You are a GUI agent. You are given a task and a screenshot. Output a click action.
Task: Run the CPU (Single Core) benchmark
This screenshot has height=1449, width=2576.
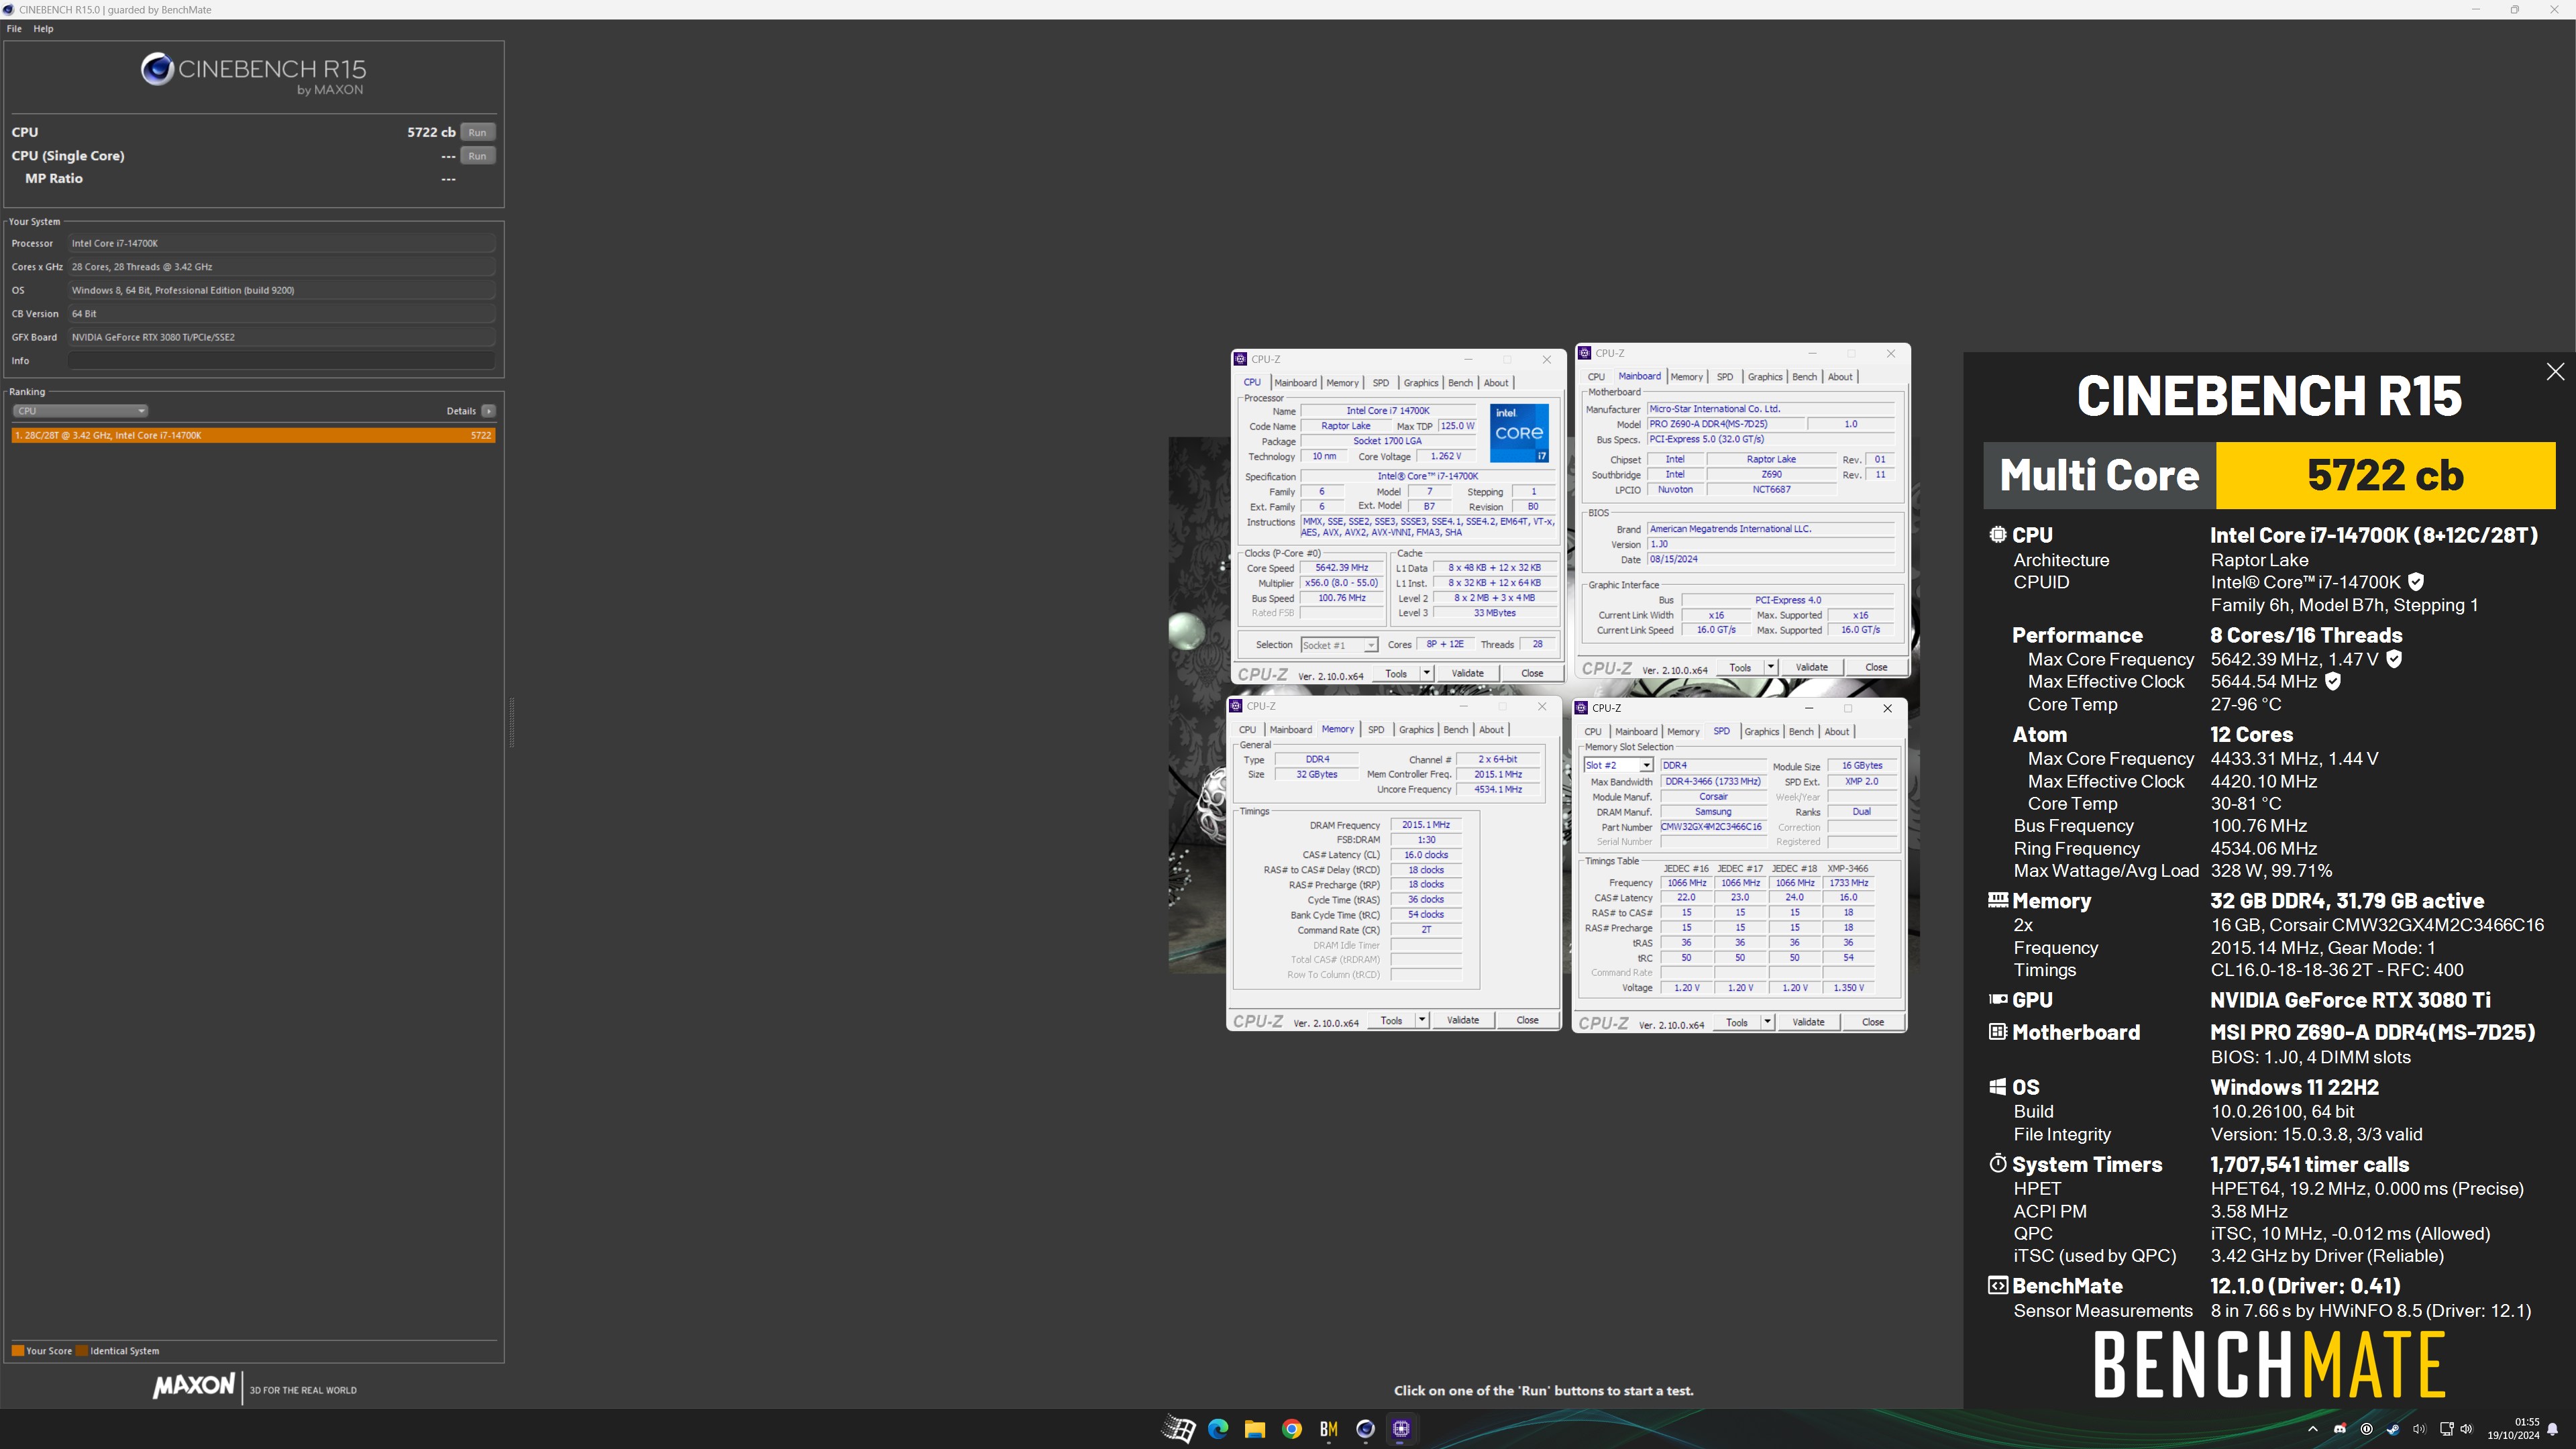tap(477, 156)
